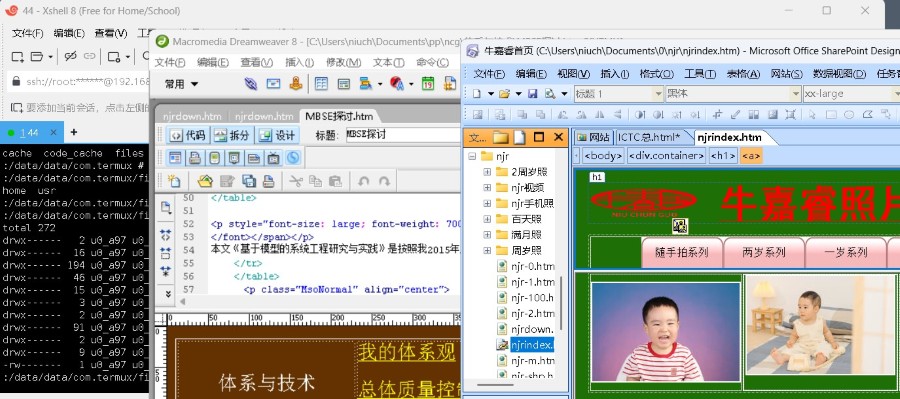
Task: Open dropdown arrow next to SharePoint new page
Action: tap(491, 94)
